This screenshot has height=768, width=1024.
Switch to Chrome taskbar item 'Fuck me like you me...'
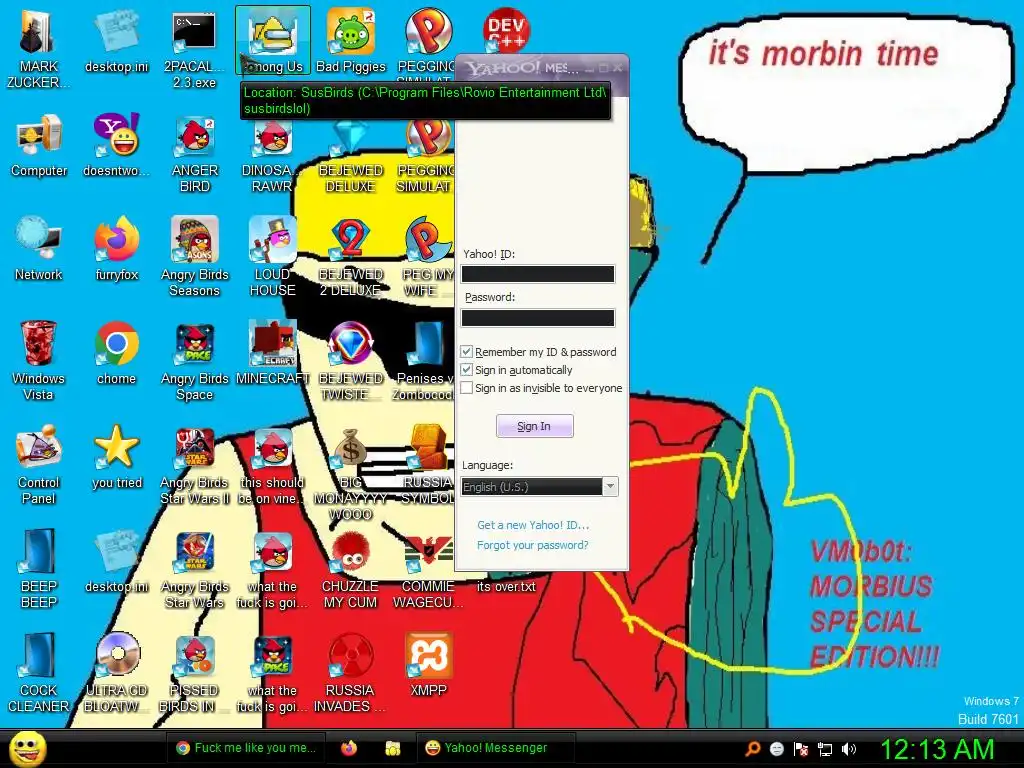click(x=246, y=748)
